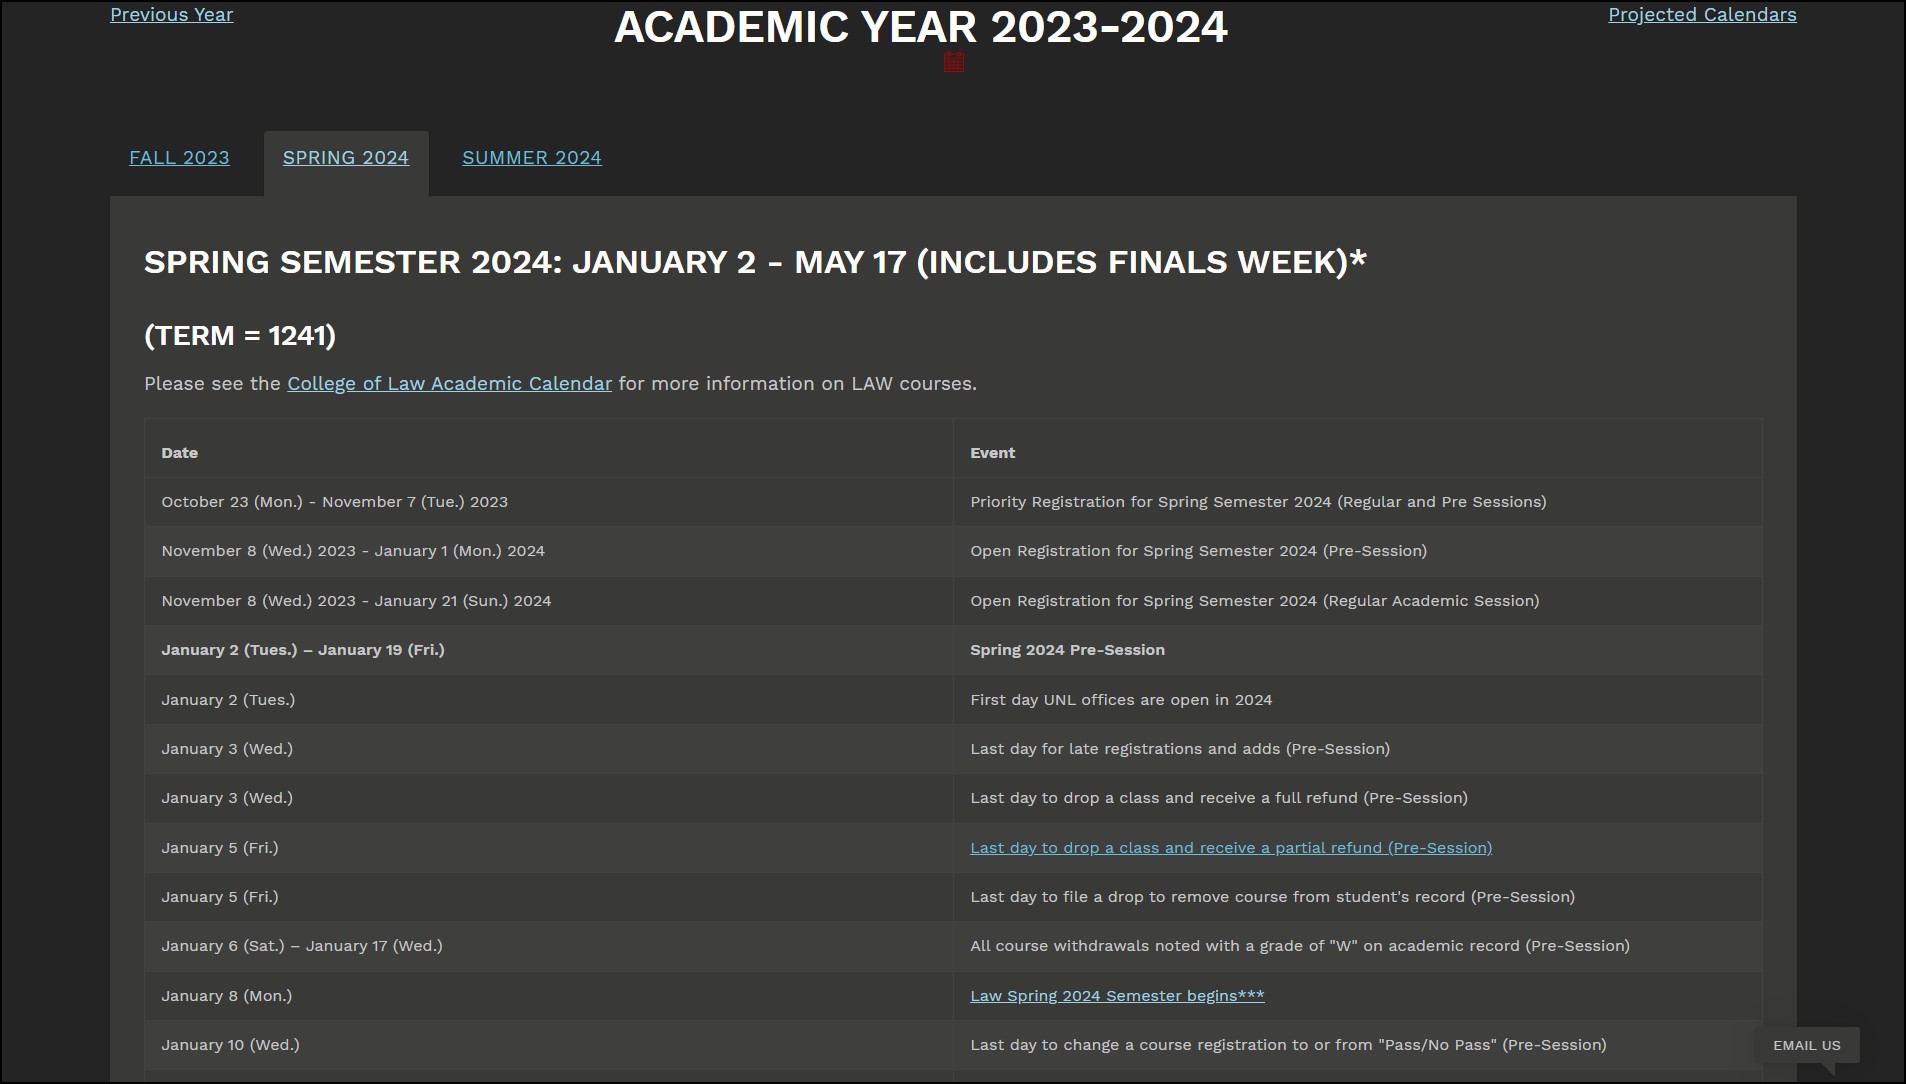
Task: Click the red calendar icon below the title
Action: point(954,62)
